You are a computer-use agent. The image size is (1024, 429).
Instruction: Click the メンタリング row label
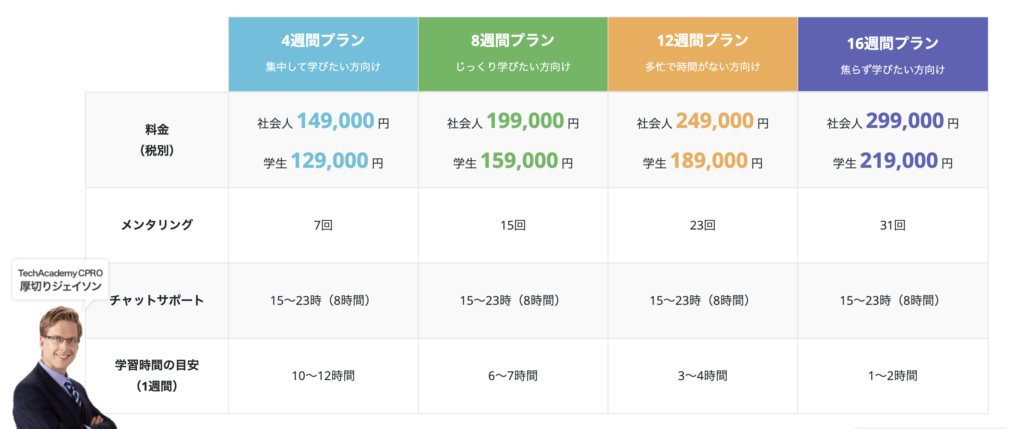tap(157, 225)
